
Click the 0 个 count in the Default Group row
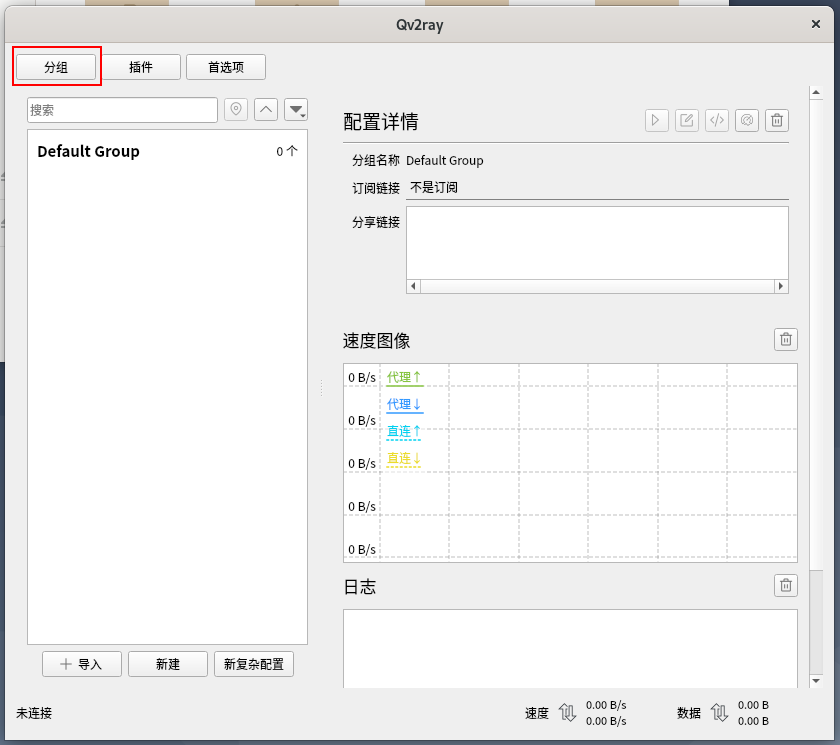click(x=287, y=151)
